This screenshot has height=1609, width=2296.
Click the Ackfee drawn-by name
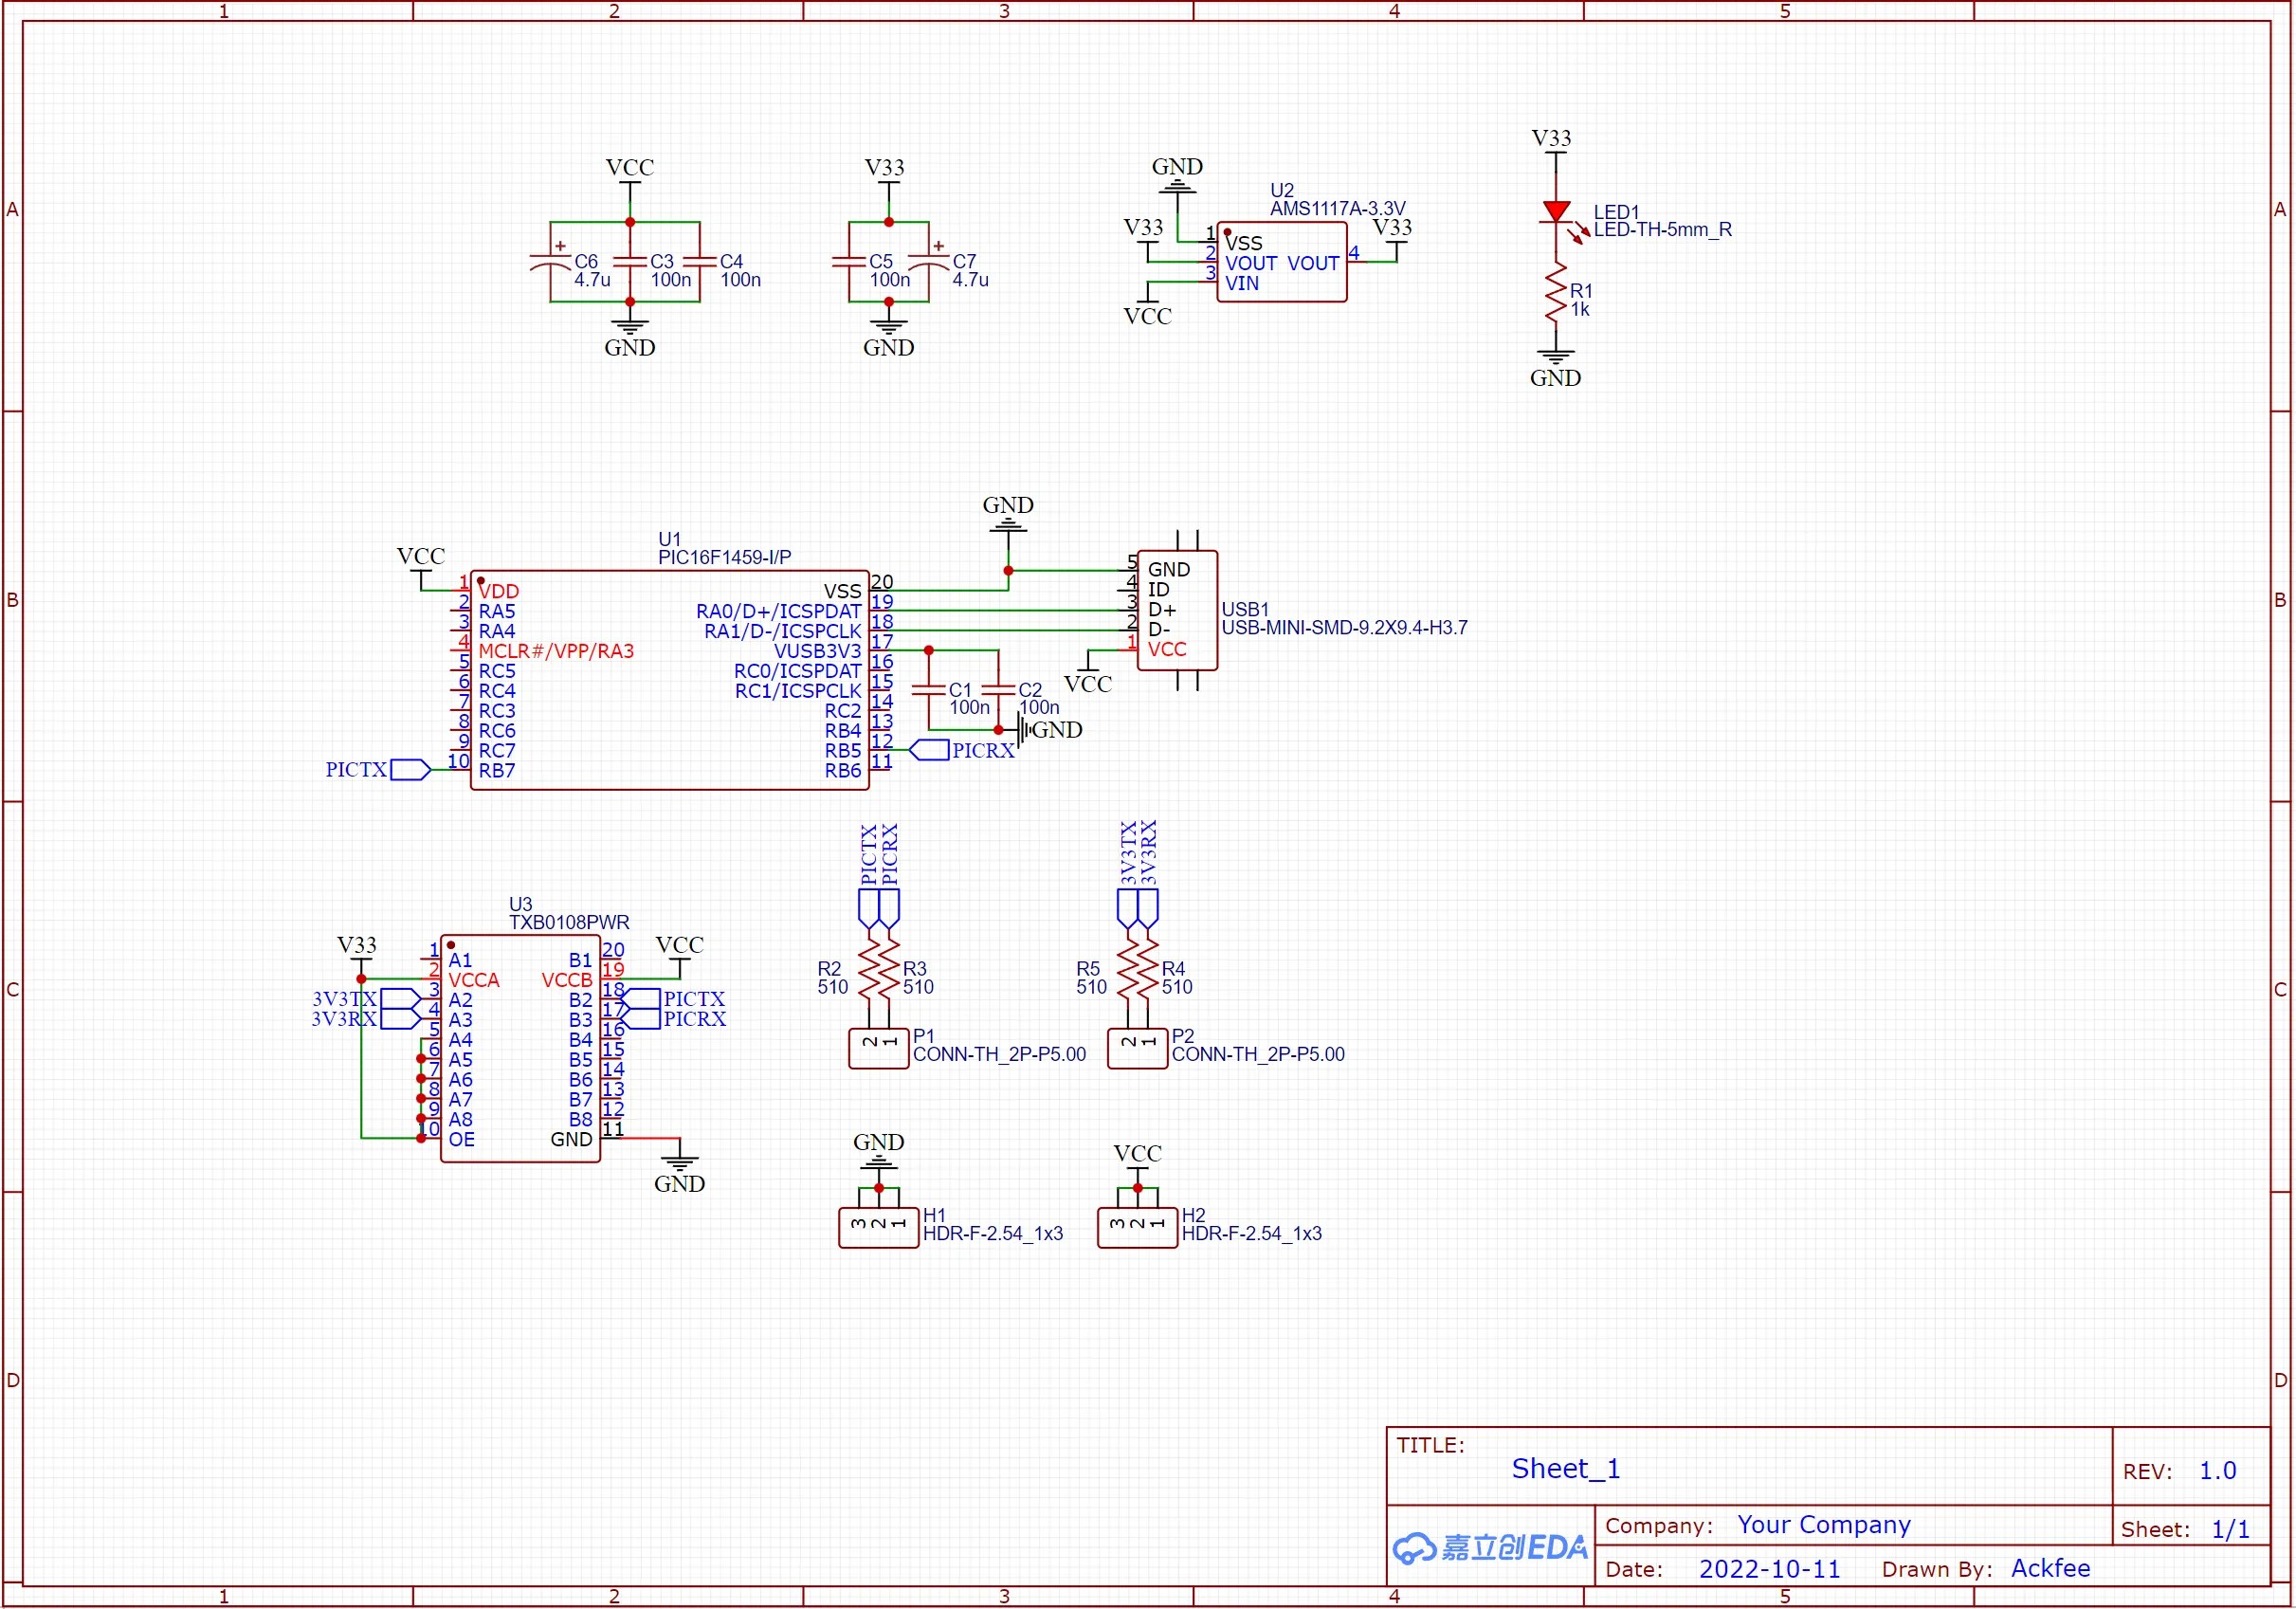2050,1567
